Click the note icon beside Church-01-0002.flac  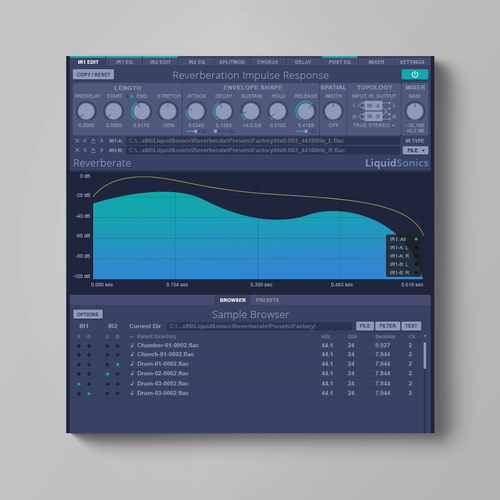tap(132, 354)
